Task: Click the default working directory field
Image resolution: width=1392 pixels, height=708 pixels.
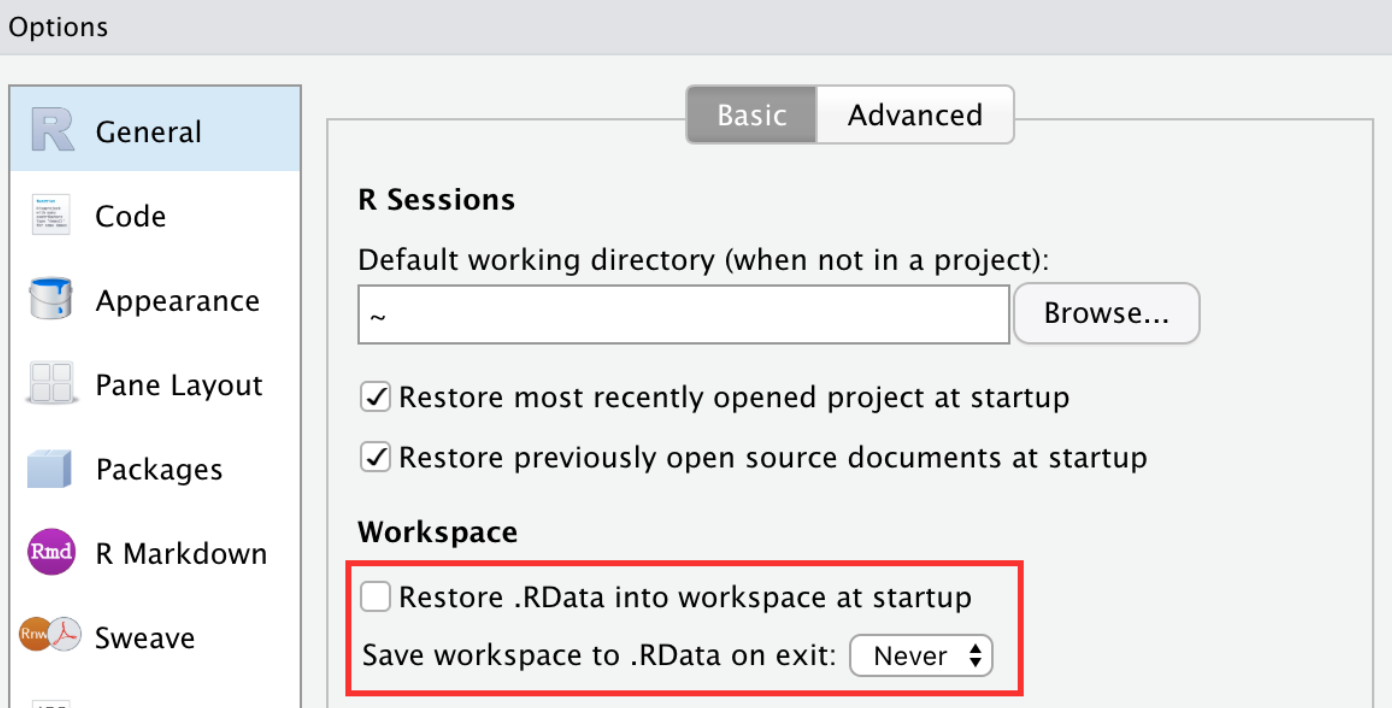Action: (x=684, y=314)
